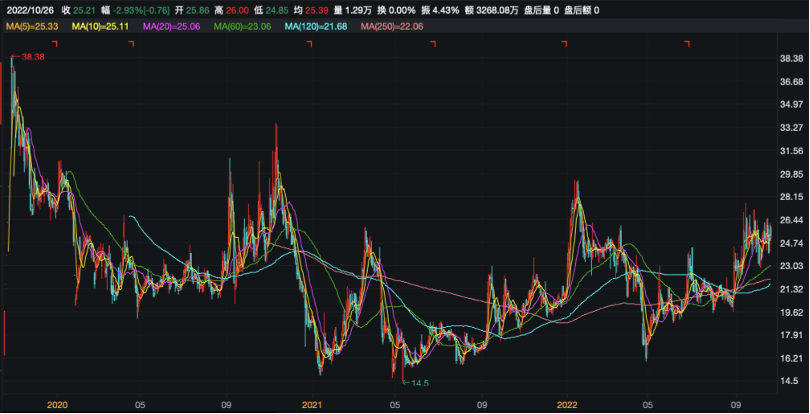Click the 19.62 price axis label
The image size is (810, 414).
pyautogui.click(x=791, y=312)
